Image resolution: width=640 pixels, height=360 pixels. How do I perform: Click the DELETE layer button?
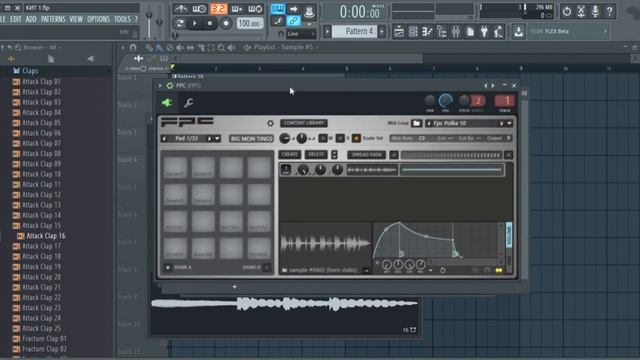tap(316, 154)
